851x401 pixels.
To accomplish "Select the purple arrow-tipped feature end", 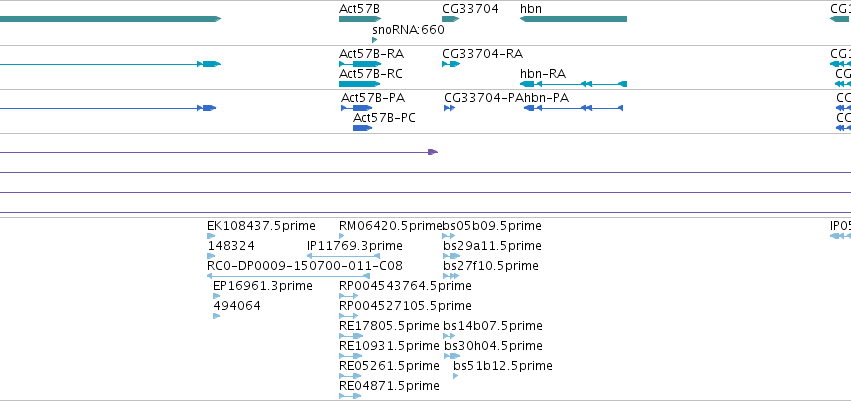I will click(x=433, y=152).
